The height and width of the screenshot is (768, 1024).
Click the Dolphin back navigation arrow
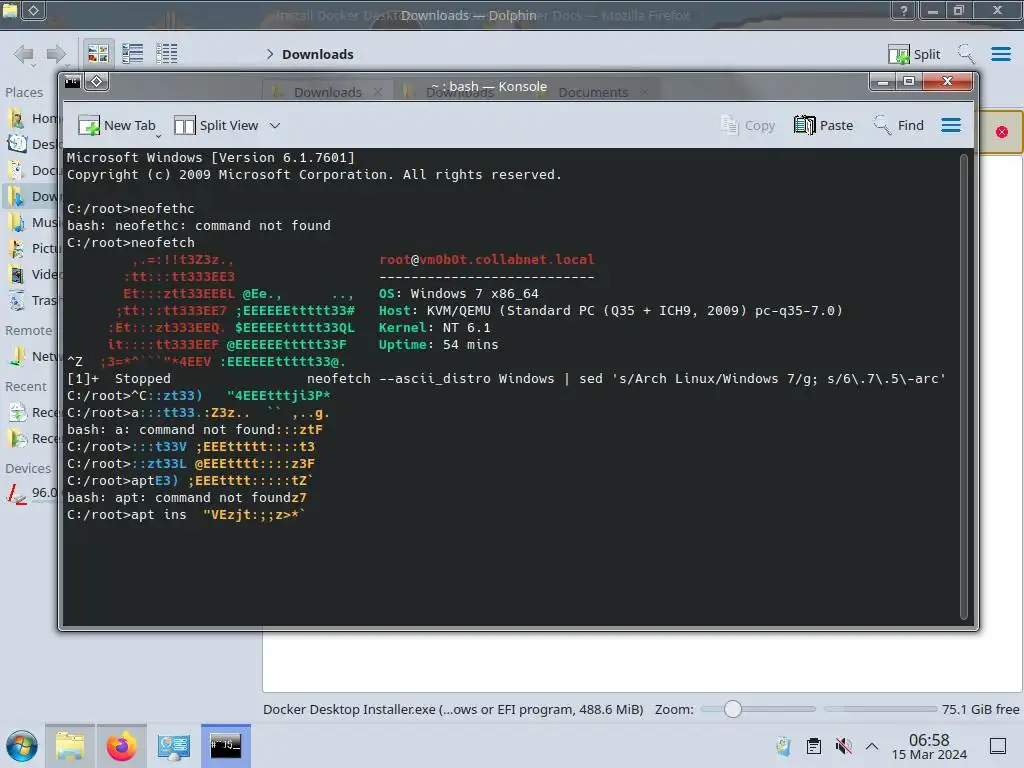[x=24, y=54]
